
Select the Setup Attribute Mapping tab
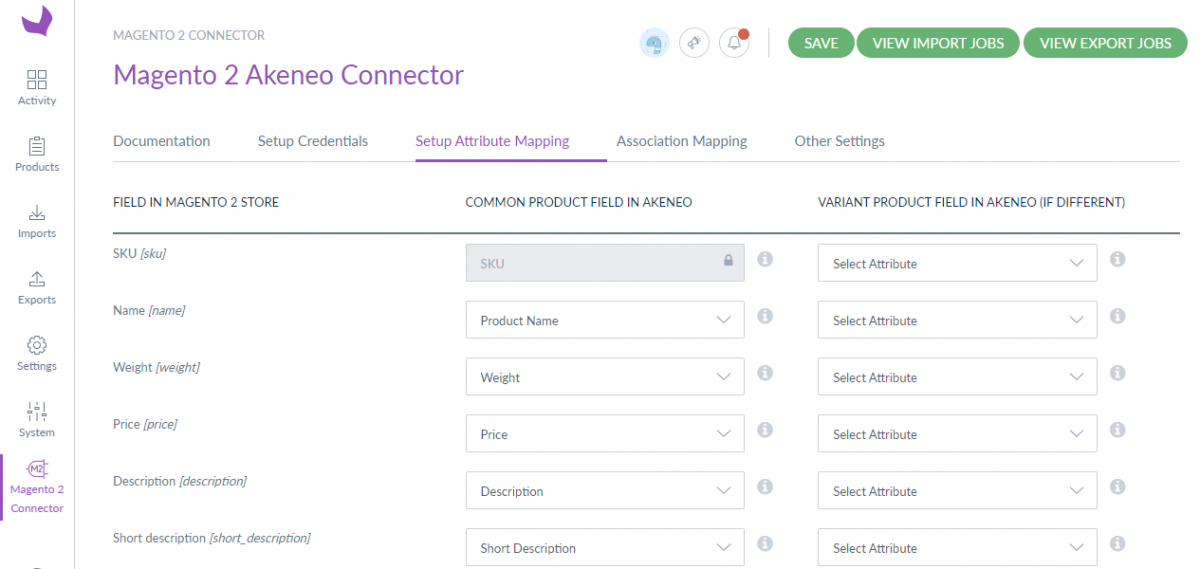click(492, 141)
